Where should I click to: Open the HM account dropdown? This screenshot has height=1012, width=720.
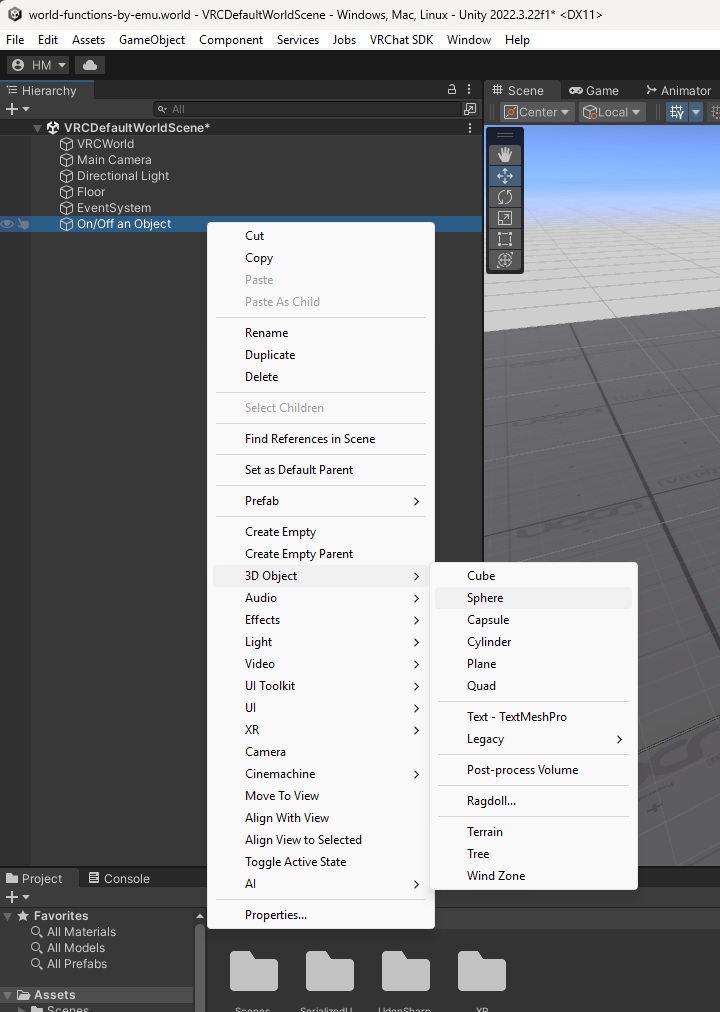pyautogui.click(x=39, y=65)
